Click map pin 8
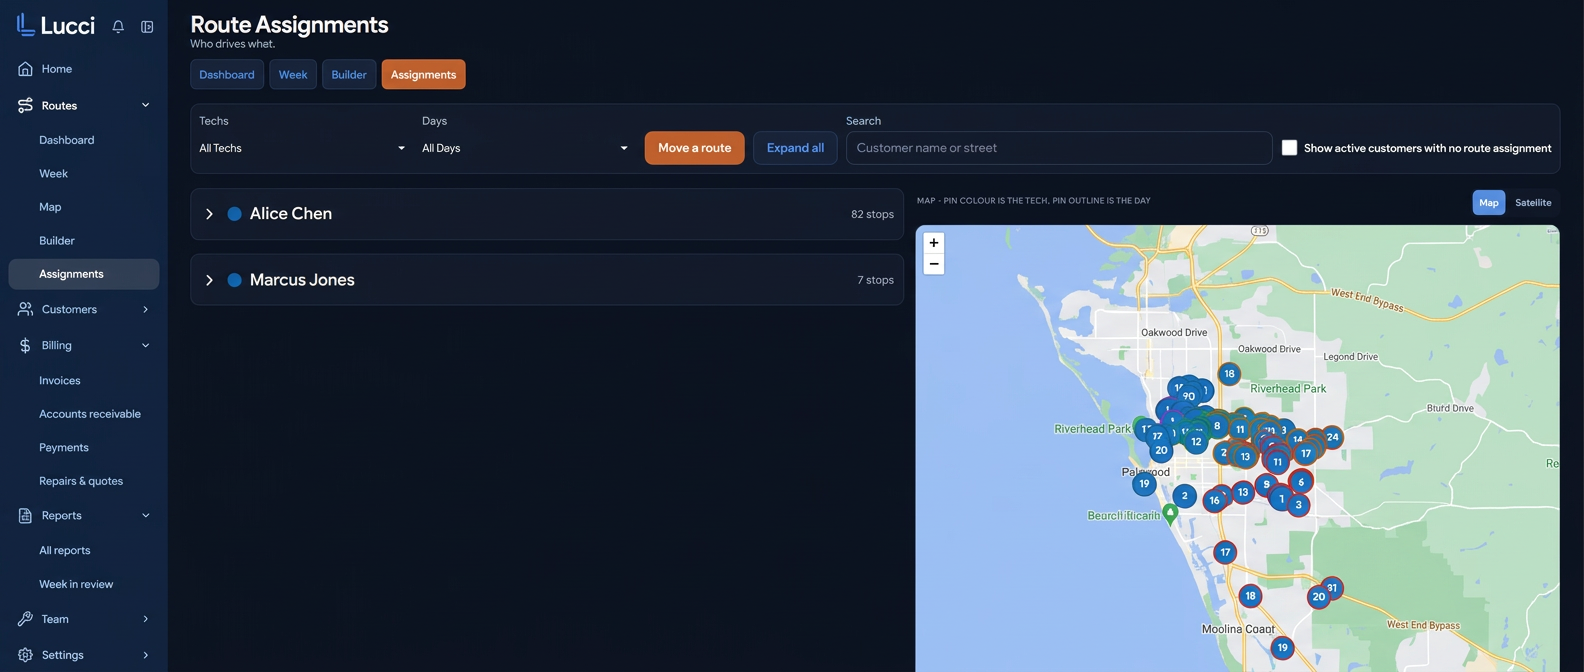The width and height of the screenshot is (1584, 672). 1217,426
